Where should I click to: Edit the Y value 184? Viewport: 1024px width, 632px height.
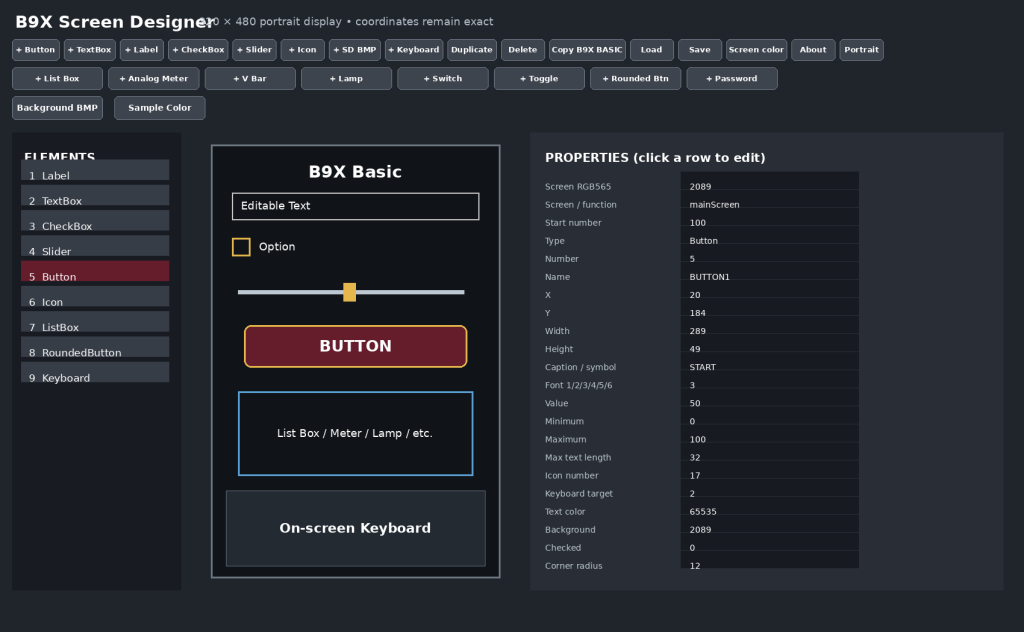coord(770,308)
